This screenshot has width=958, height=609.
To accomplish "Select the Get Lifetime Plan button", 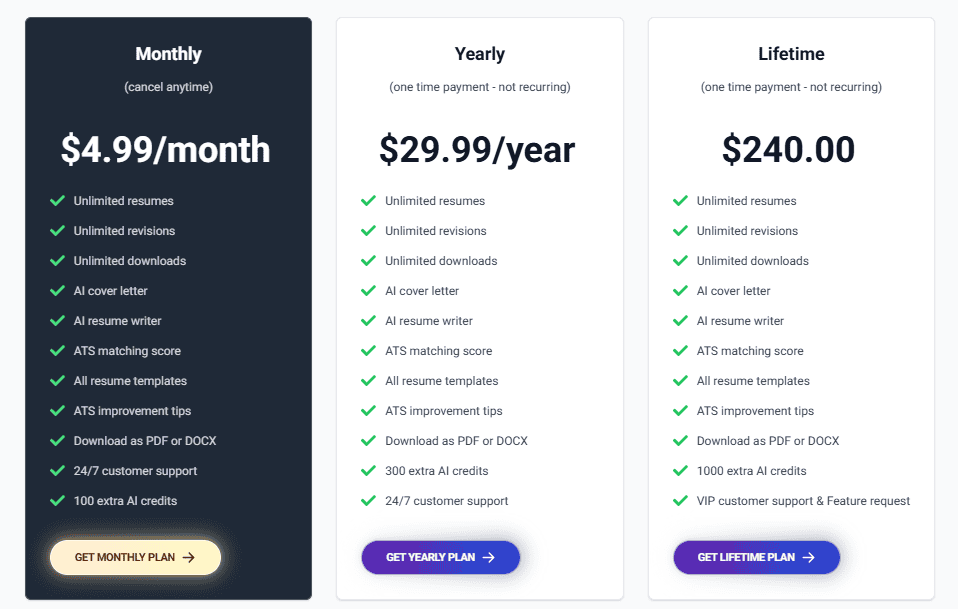I will (x=756, y=557).
